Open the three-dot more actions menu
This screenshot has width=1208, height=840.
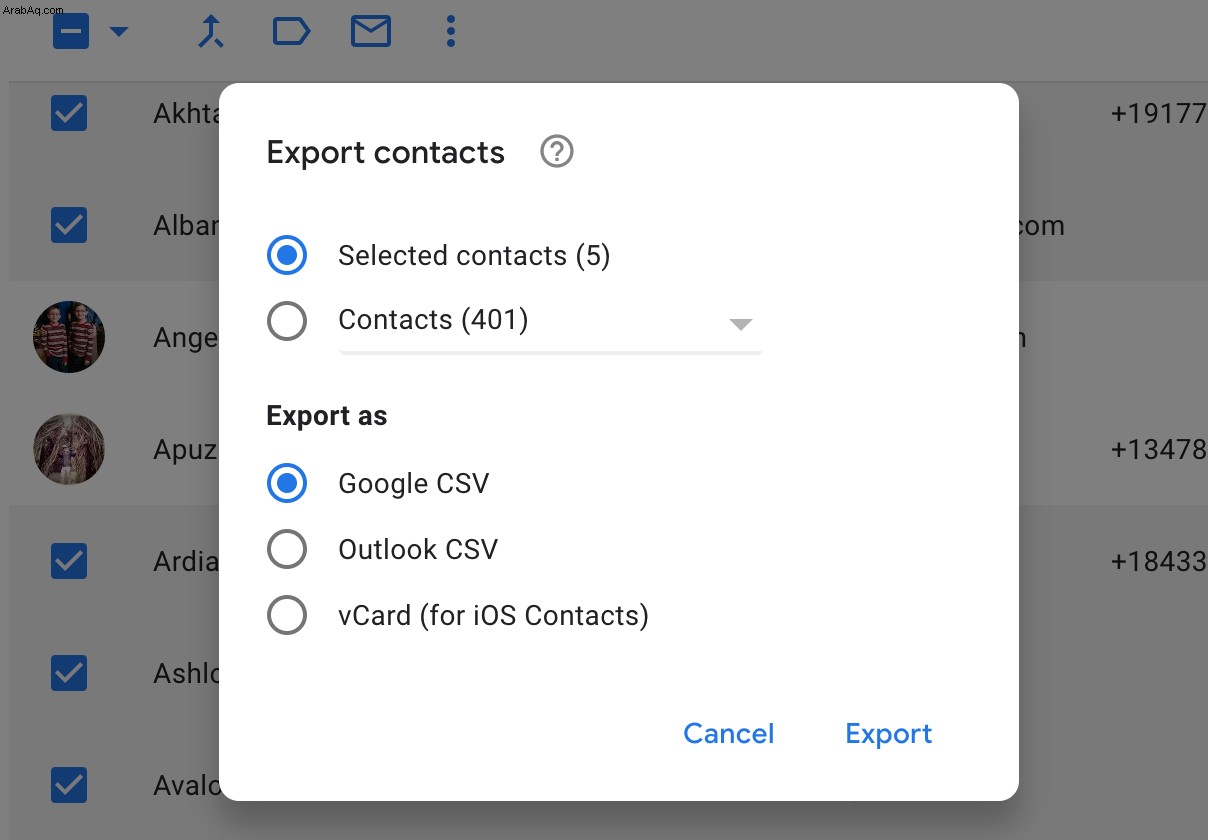click(x=451, y=32)
